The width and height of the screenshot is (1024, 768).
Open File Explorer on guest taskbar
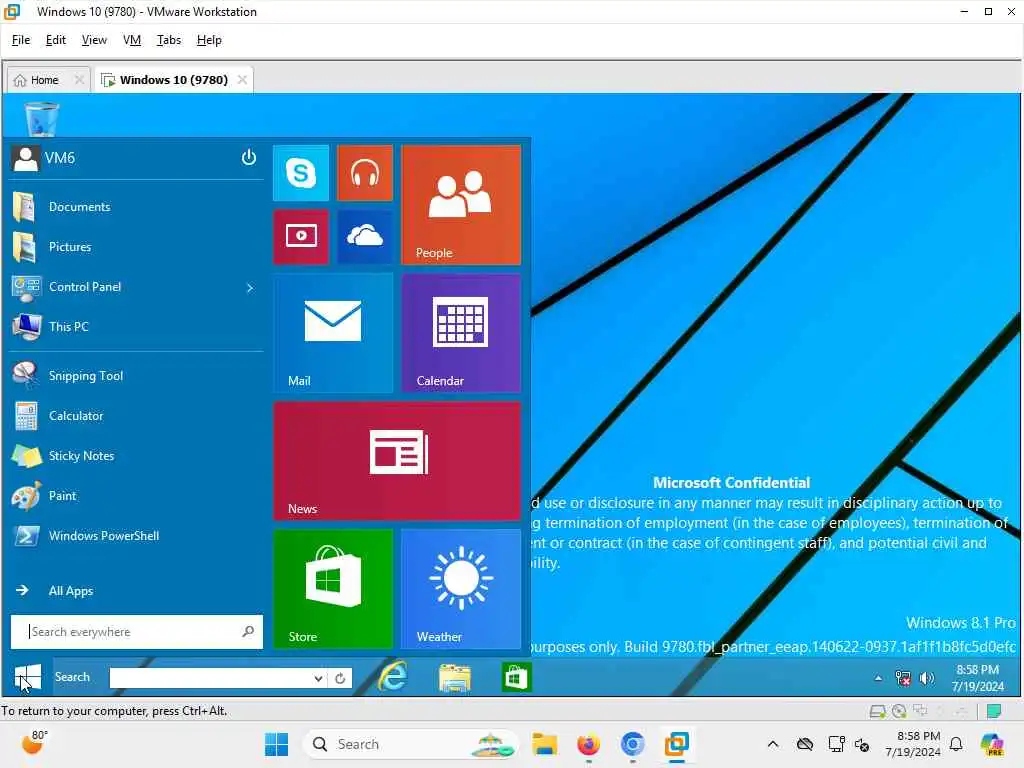(455, 677)
